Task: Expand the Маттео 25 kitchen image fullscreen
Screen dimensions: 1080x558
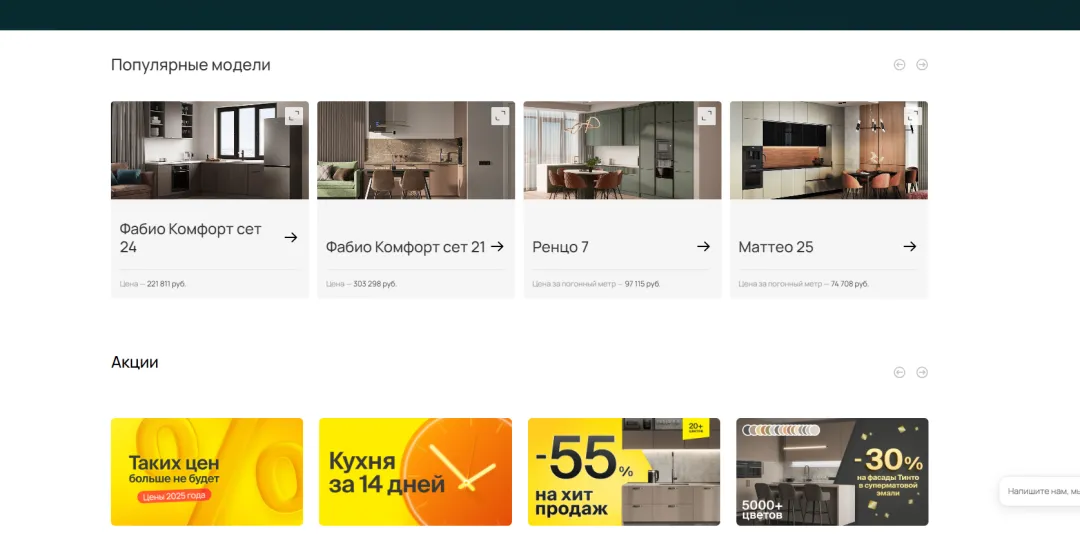Action: click(913, 116)
